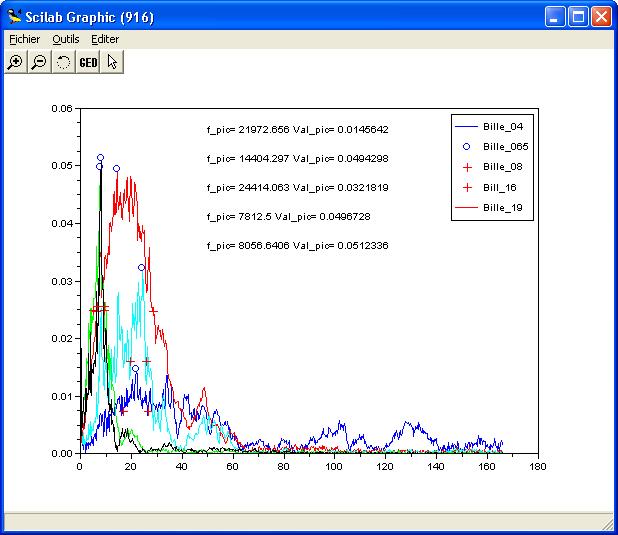
Task: Close the Scilab Graphic window
Action: [601, 17]
